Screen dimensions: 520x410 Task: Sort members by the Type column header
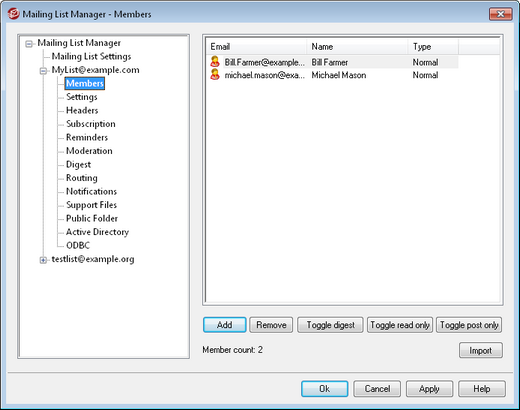[433, 47]
